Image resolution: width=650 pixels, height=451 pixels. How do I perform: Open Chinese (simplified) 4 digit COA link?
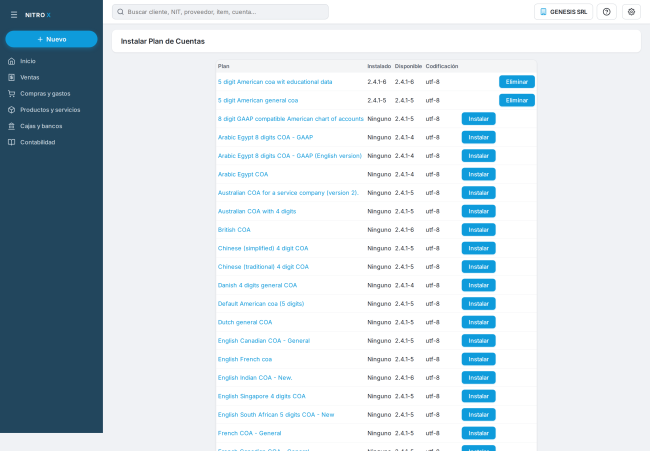point(263,248)
